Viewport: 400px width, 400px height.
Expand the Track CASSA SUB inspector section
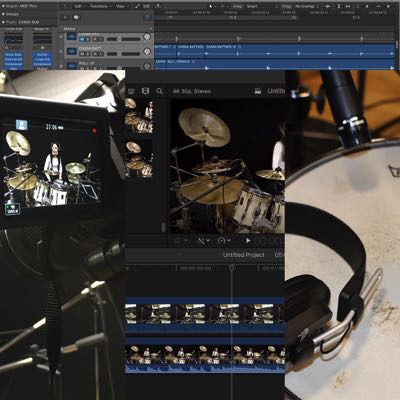3,22
